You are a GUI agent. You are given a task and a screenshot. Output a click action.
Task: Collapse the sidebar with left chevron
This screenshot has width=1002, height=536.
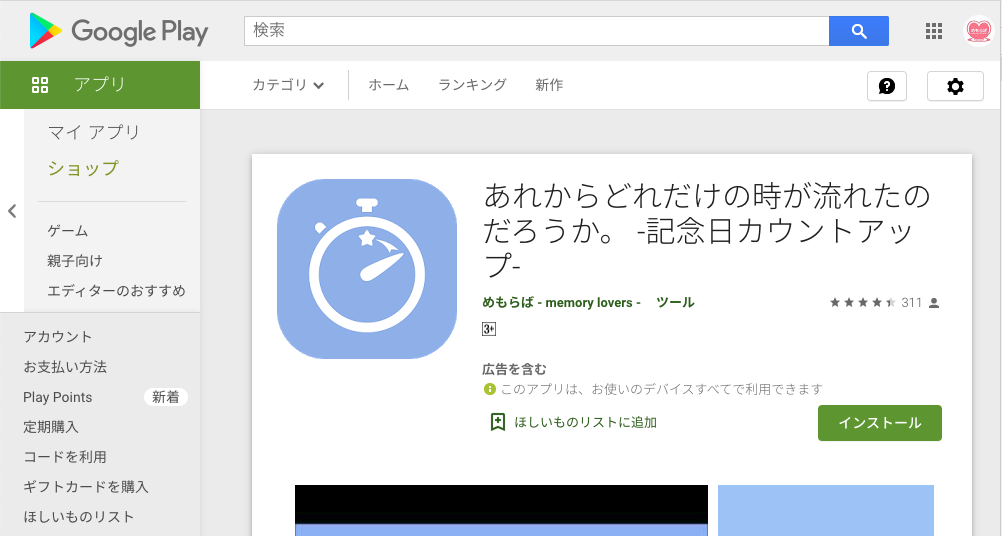click(12, 211)
